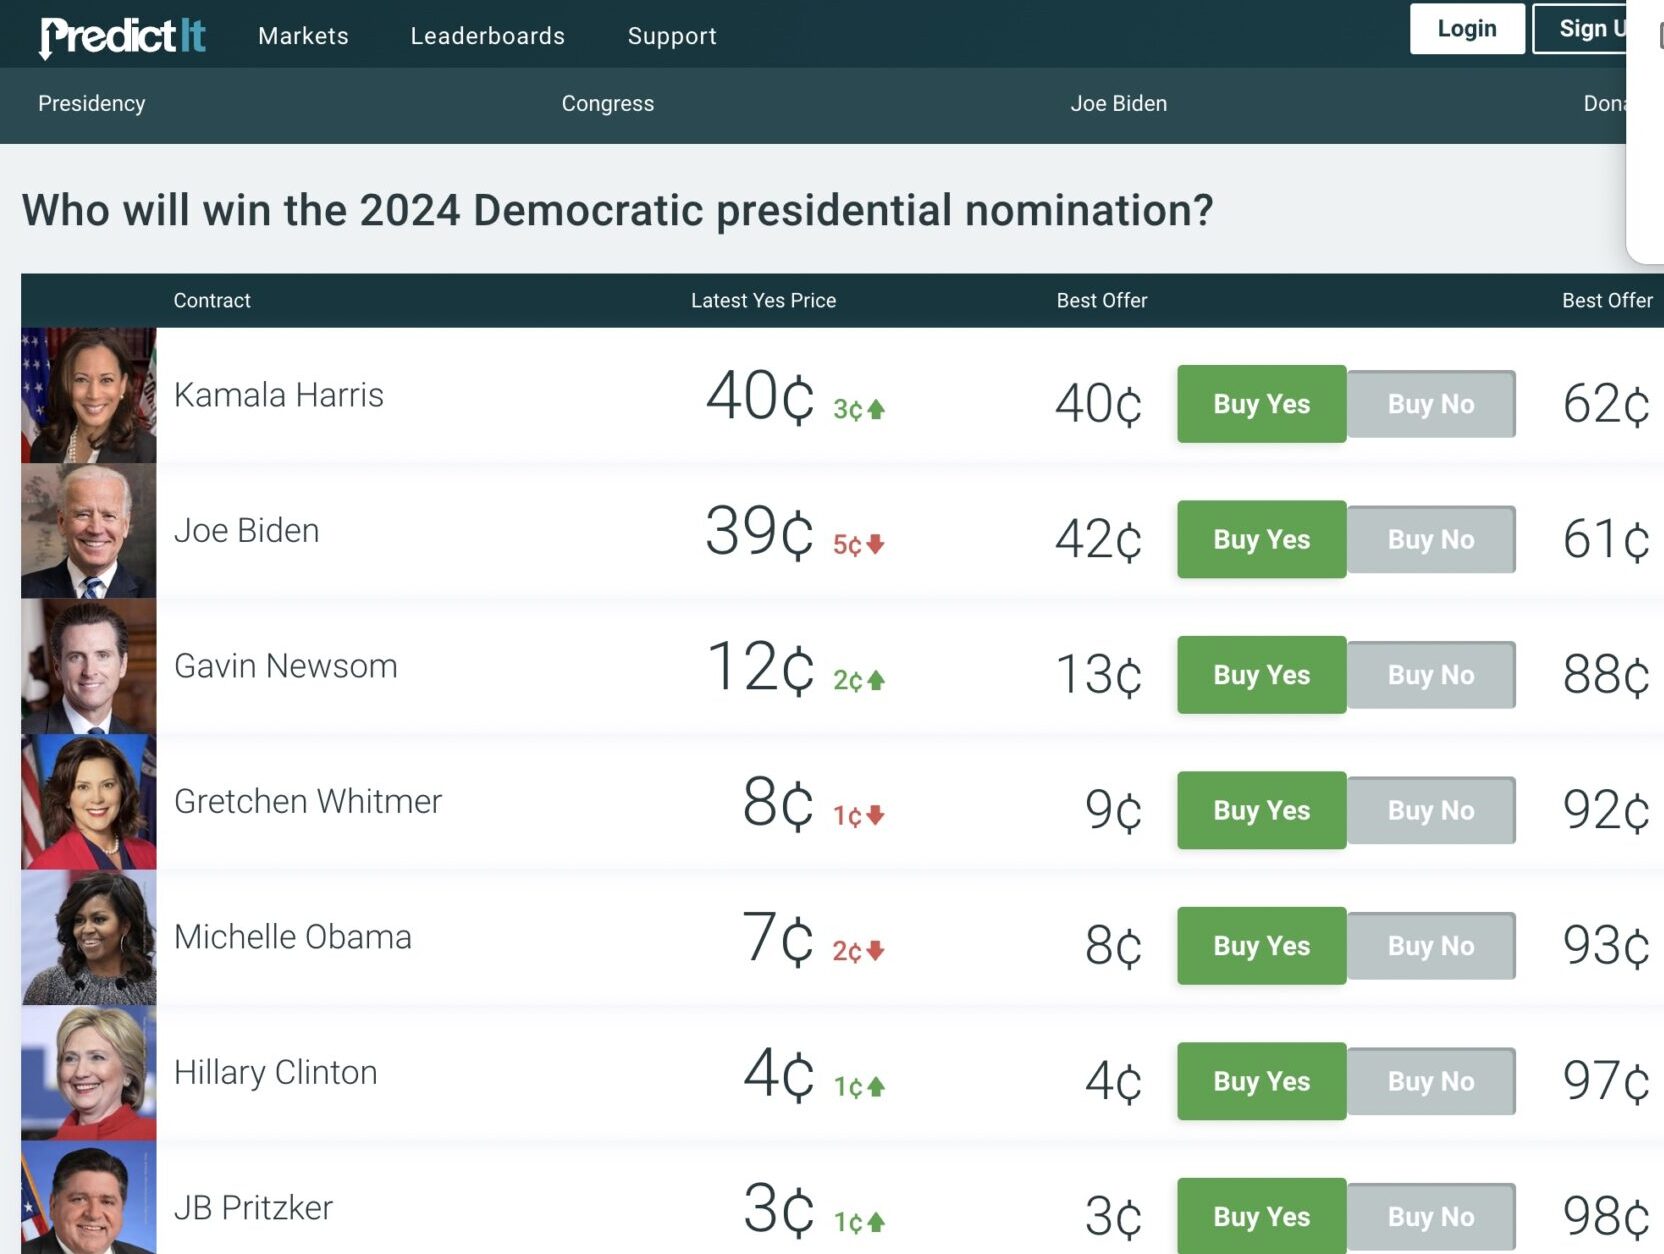Open the Hillary Clinton contract name link
The height and width of the screenshot is (1254, 1664).
click(x=276, y=1073)
